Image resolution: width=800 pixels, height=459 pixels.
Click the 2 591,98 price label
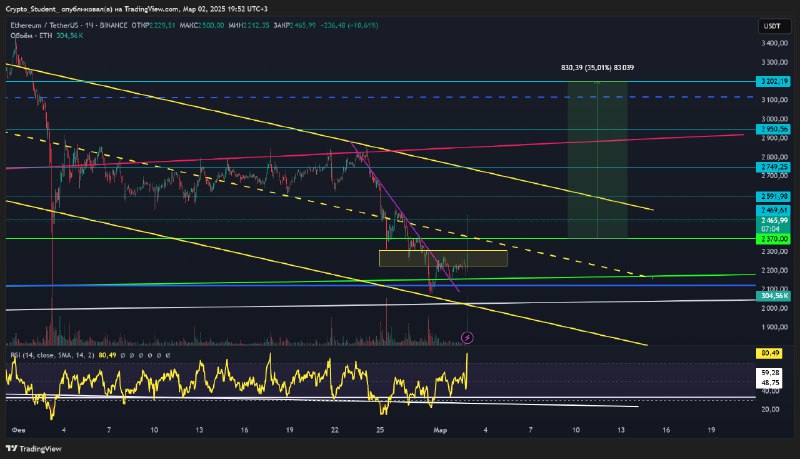click(x=773, y=196)
